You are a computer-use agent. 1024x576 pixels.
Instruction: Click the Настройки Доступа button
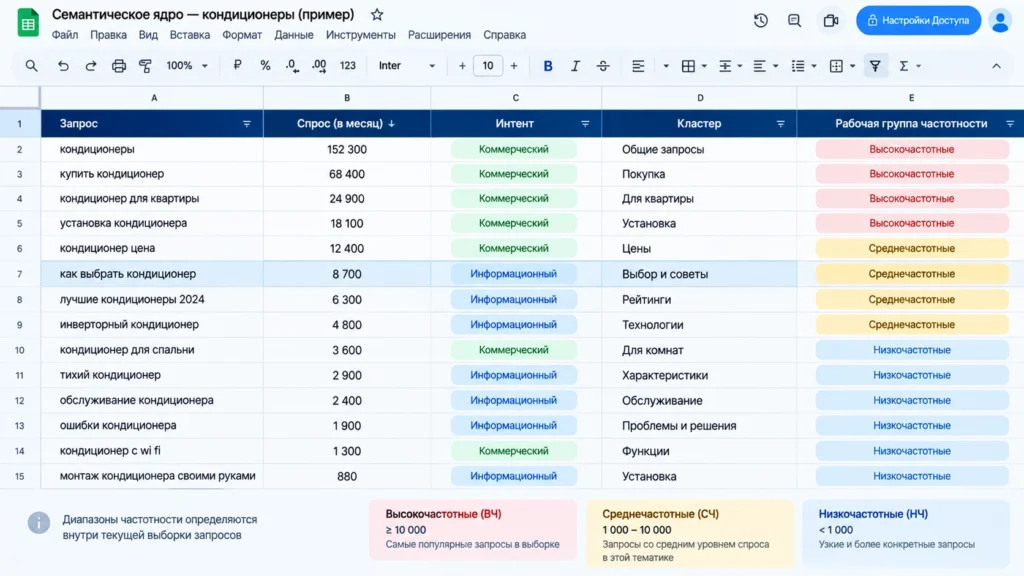[x=918, y=20]
